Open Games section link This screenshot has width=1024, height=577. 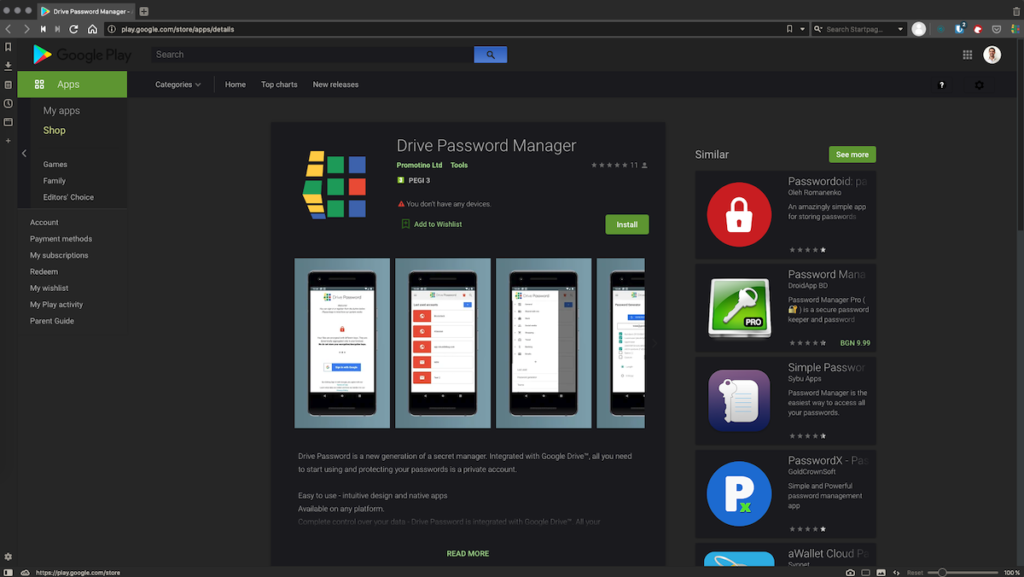tap(55, 164)
